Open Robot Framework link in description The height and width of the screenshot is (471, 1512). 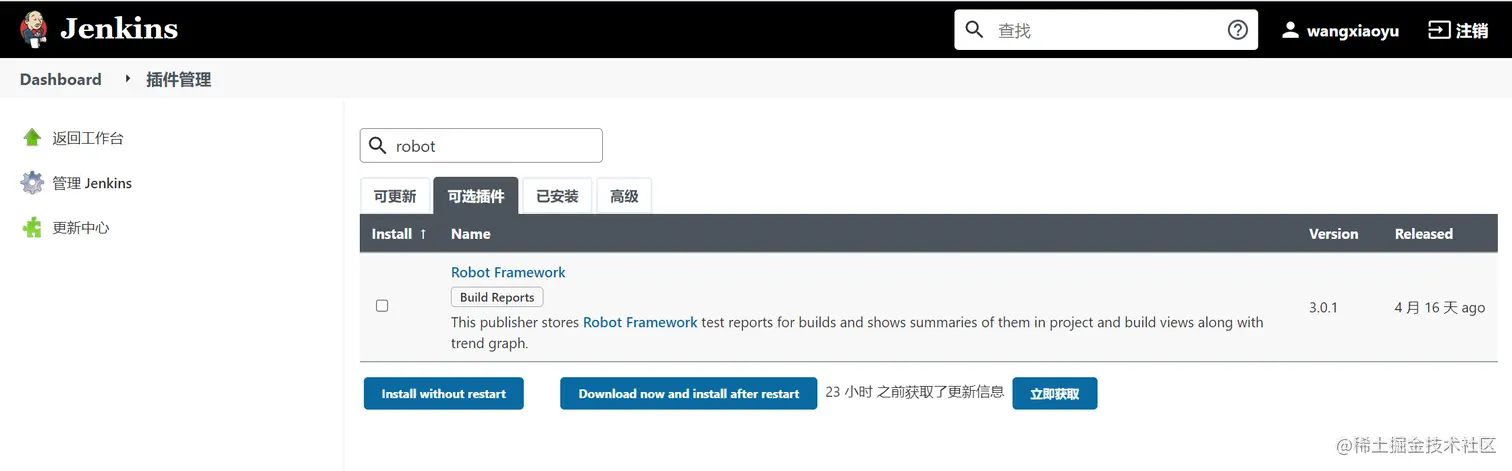click(640, 322)
